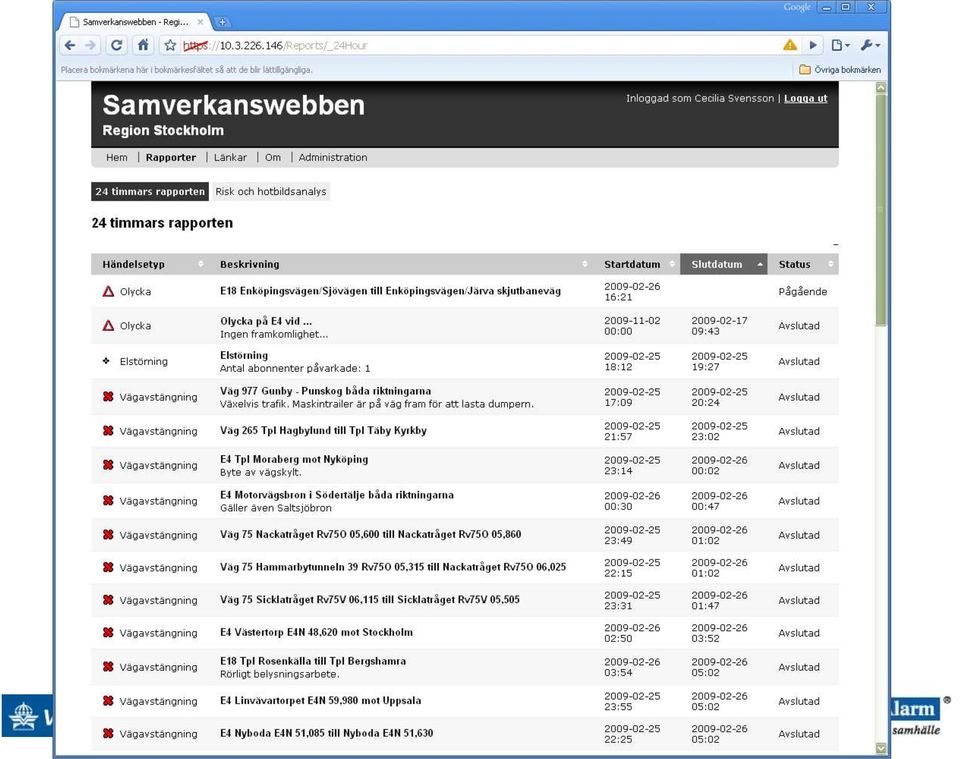Select text Rörligt belysningsarbete

[280, 674]
